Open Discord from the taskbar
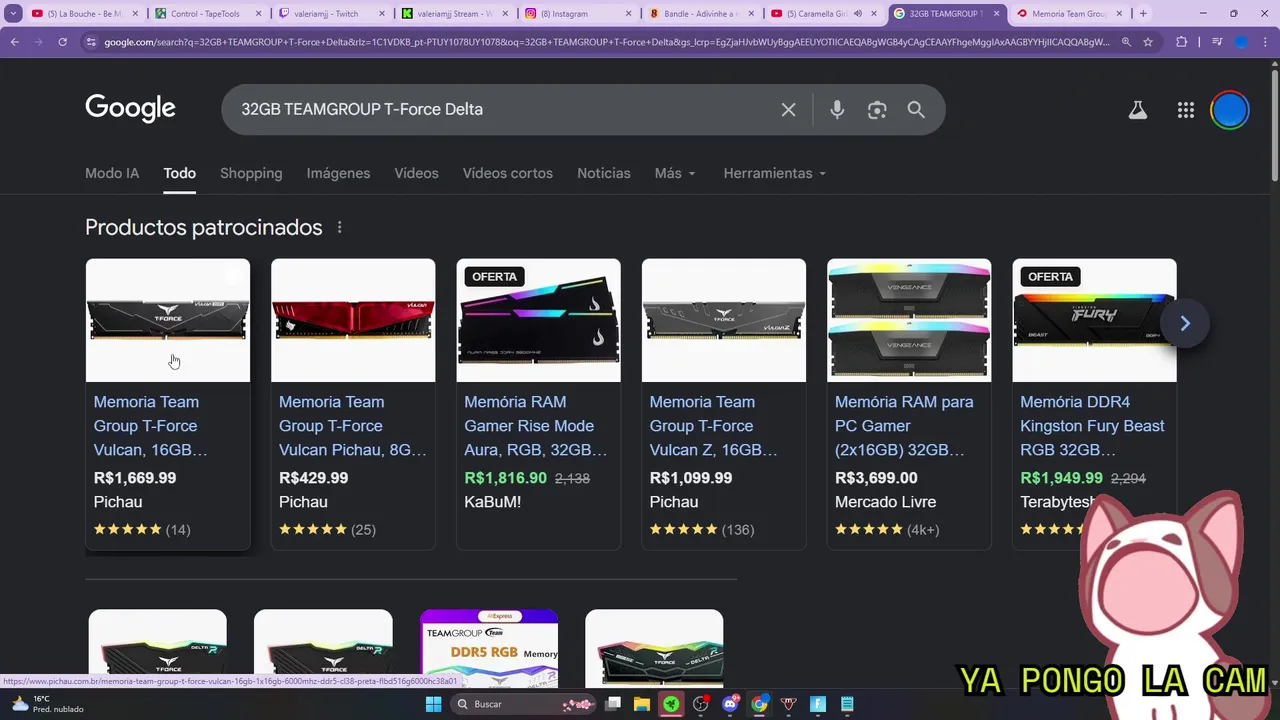The width and height of the screenshot is (1280, 720). 730,704
